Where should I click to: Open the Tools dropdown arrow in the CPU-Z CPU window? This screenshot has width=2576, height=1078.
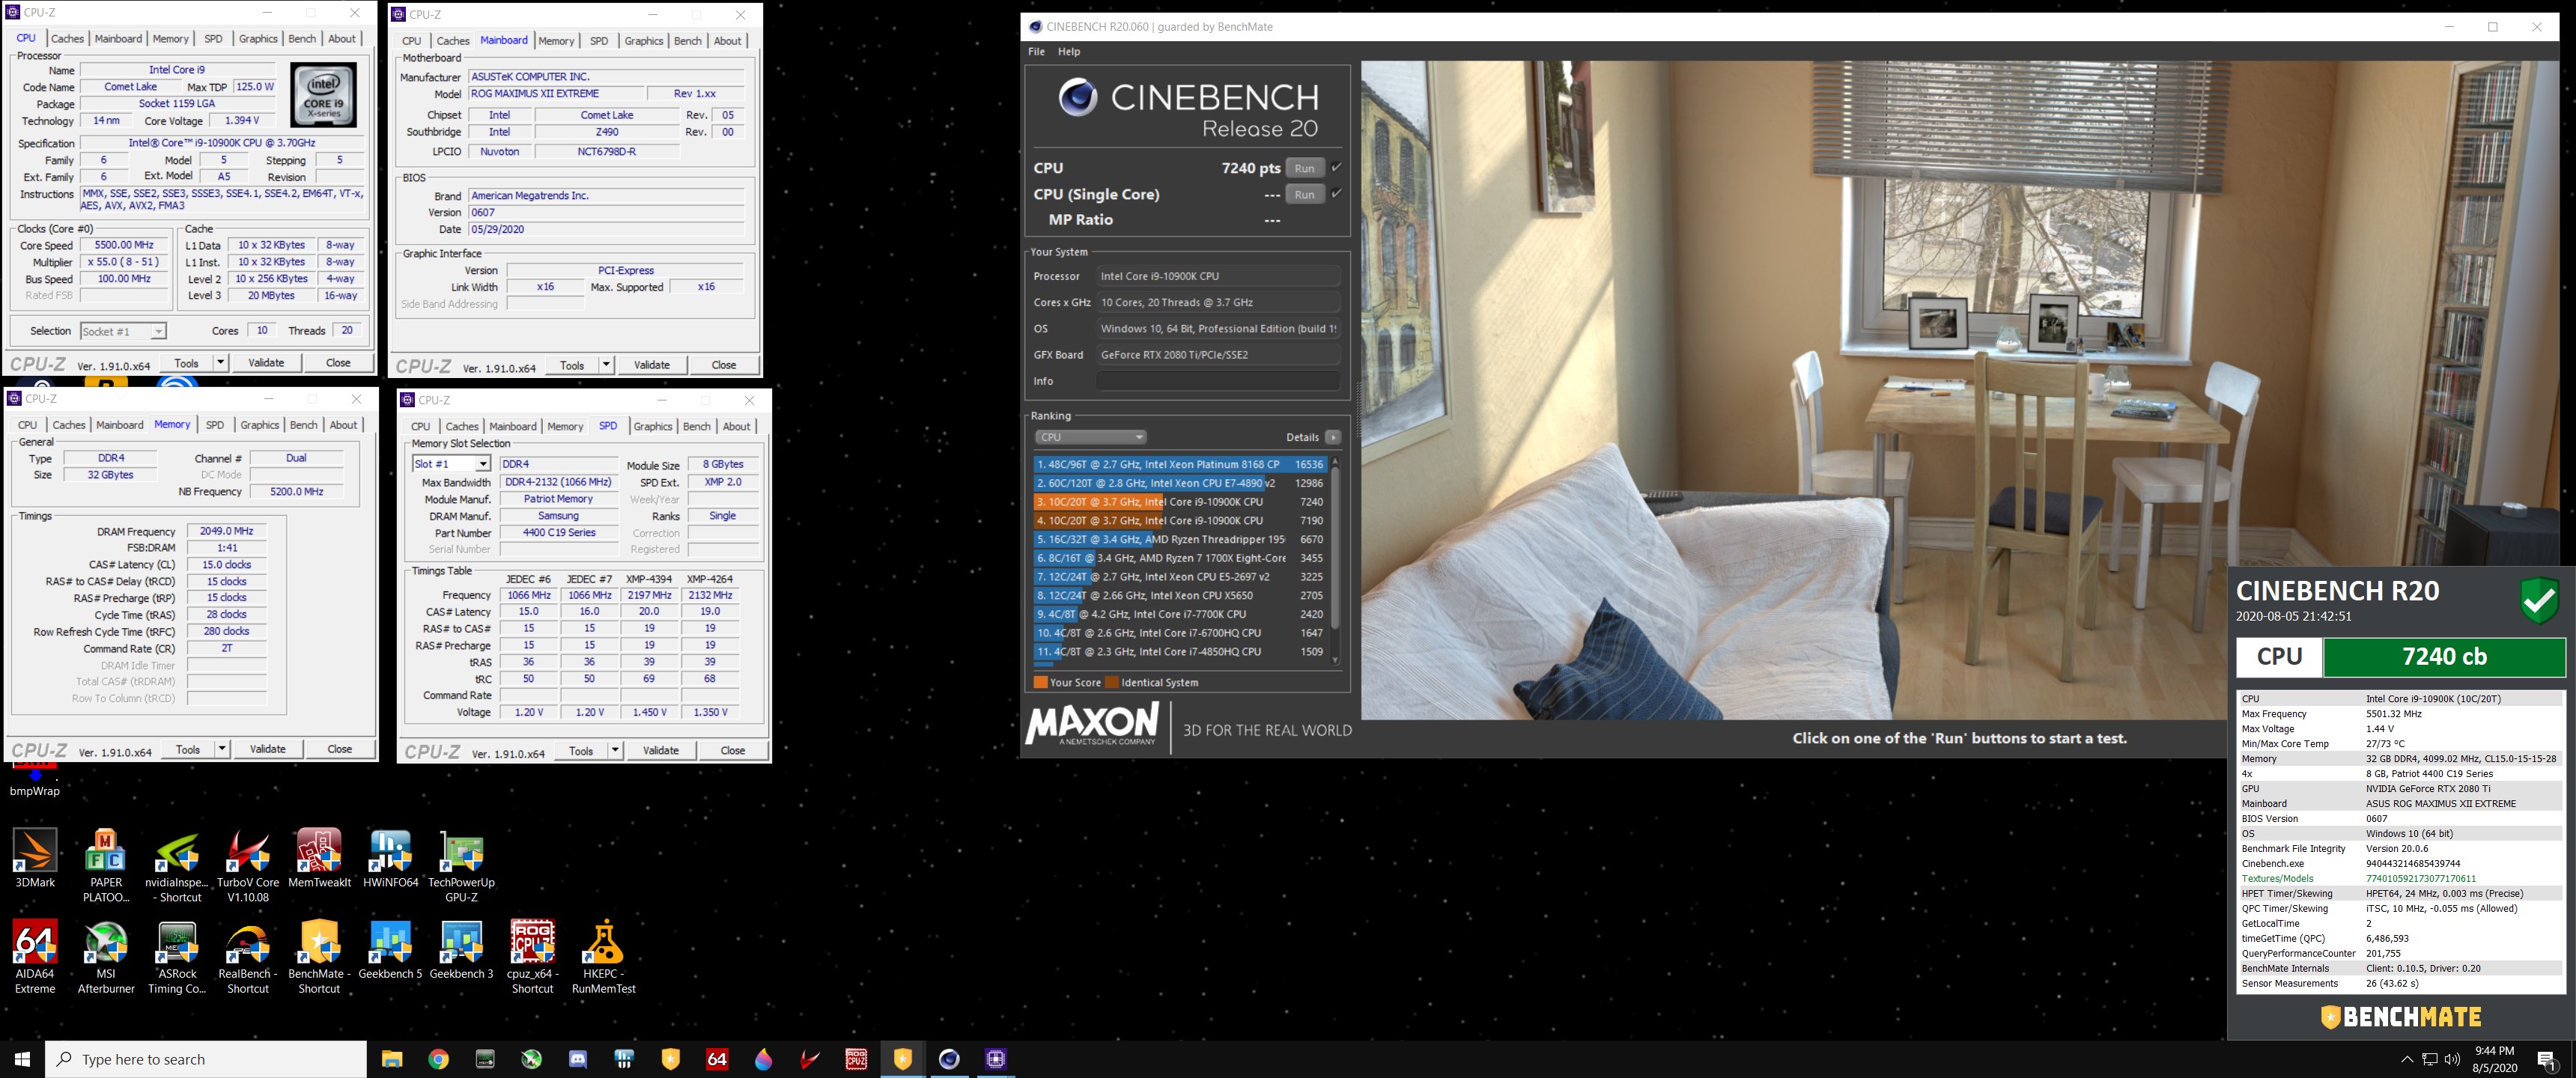click(x=220, y=362)
